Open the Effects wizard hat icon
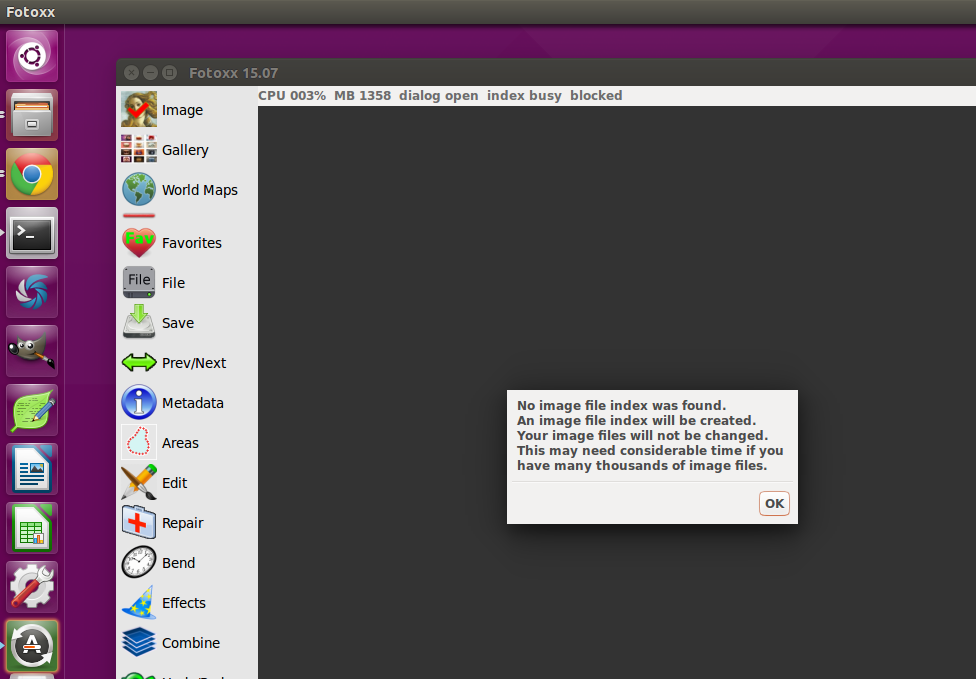The height and width of the screenshot is (679, 976). pyautogui.click(x=138, y=602)
